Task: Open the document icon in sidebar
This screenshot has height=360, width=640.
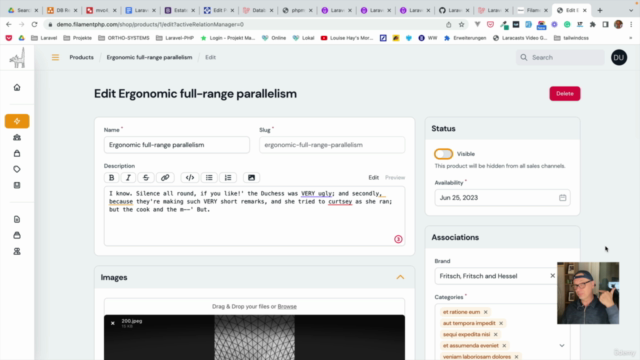Action: (17, 220)
